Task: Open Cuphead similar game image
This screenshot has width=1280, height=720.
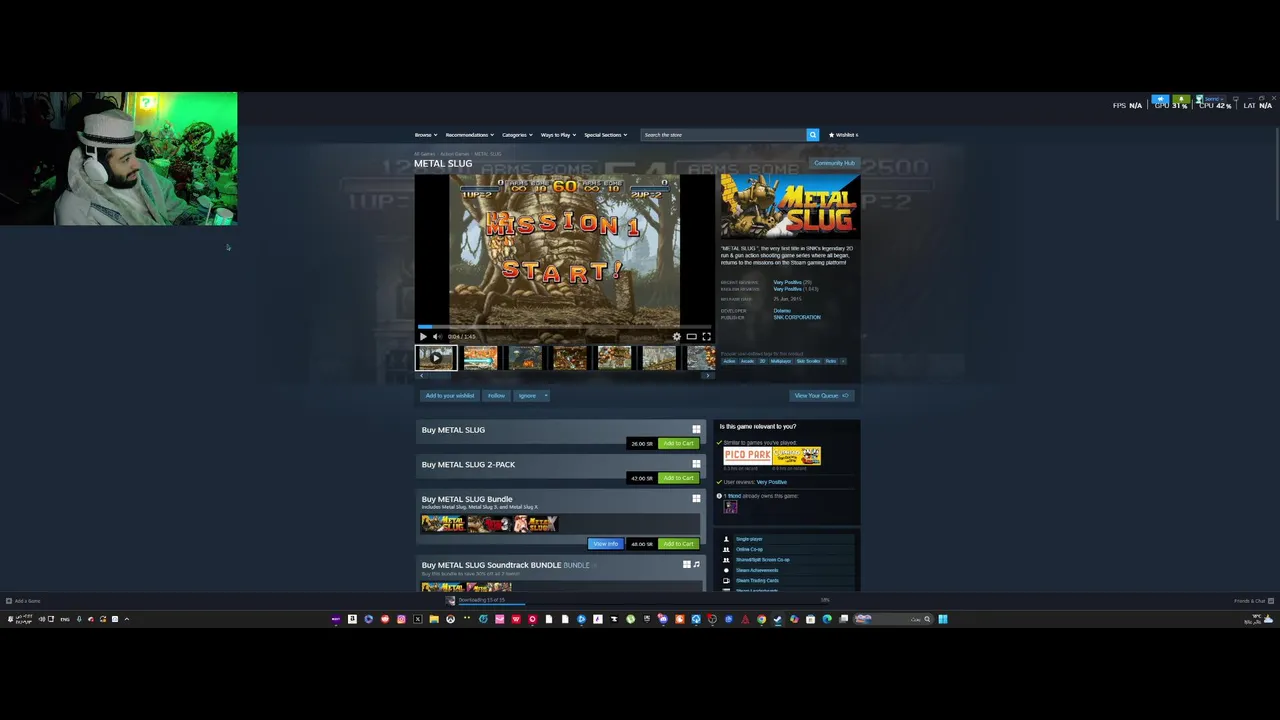Action: (x=797, y=455)
